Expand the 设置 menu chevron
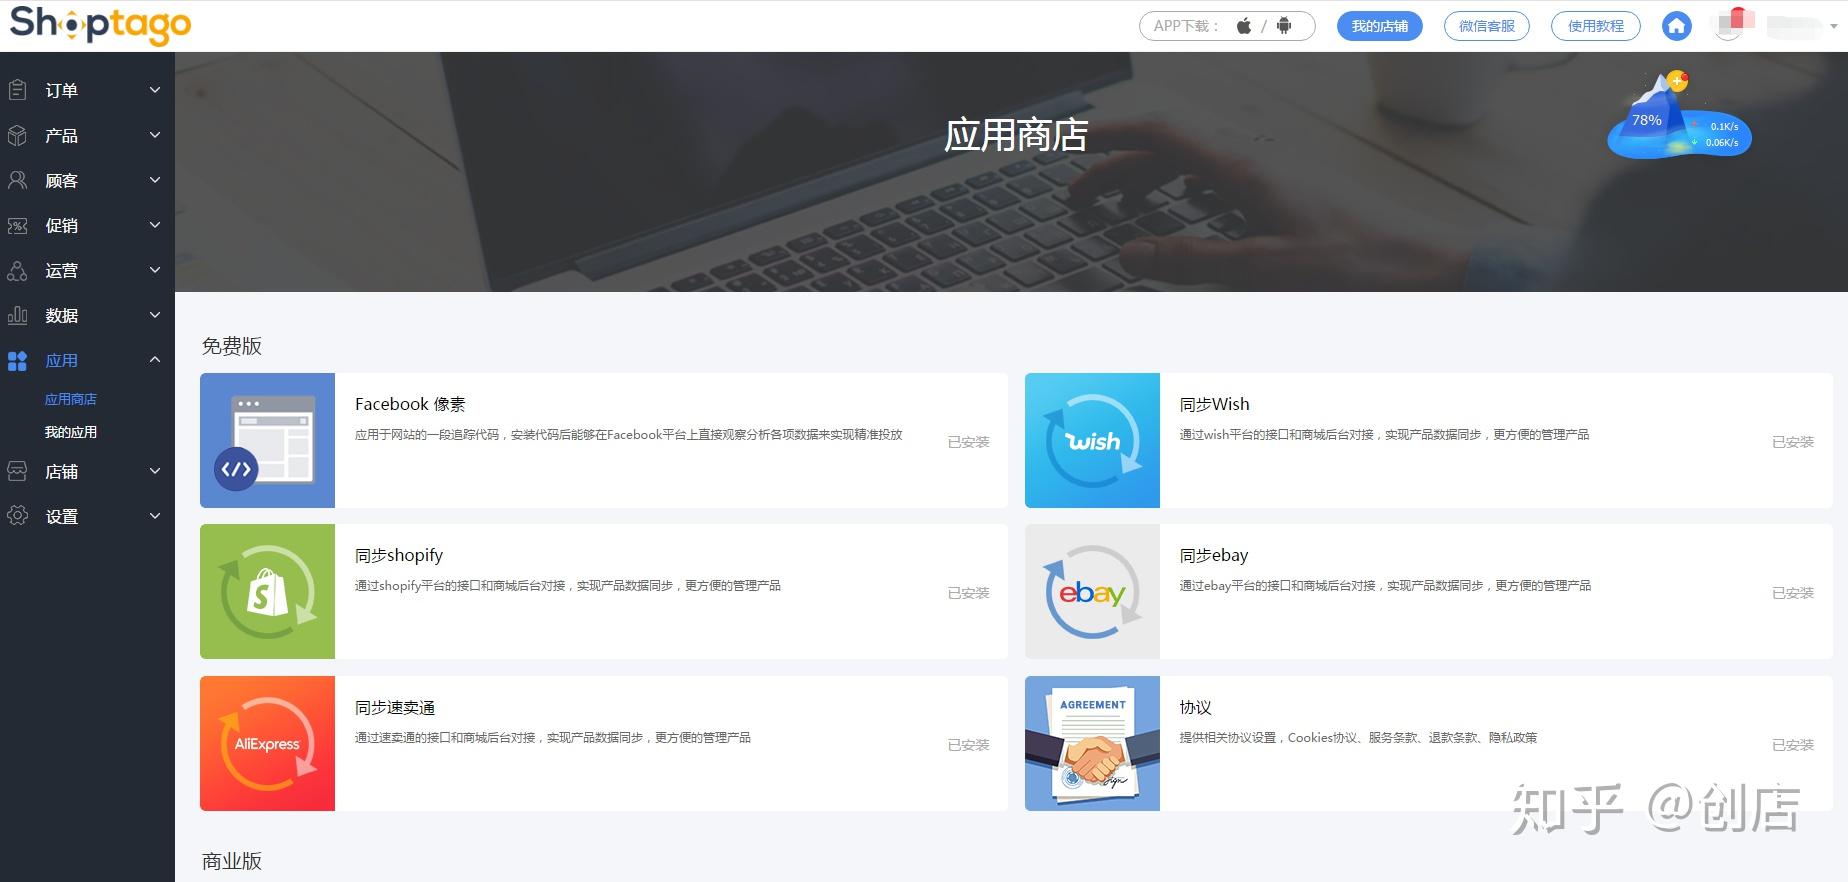This screenshot has height=882, width=1848. pos(155,516)
